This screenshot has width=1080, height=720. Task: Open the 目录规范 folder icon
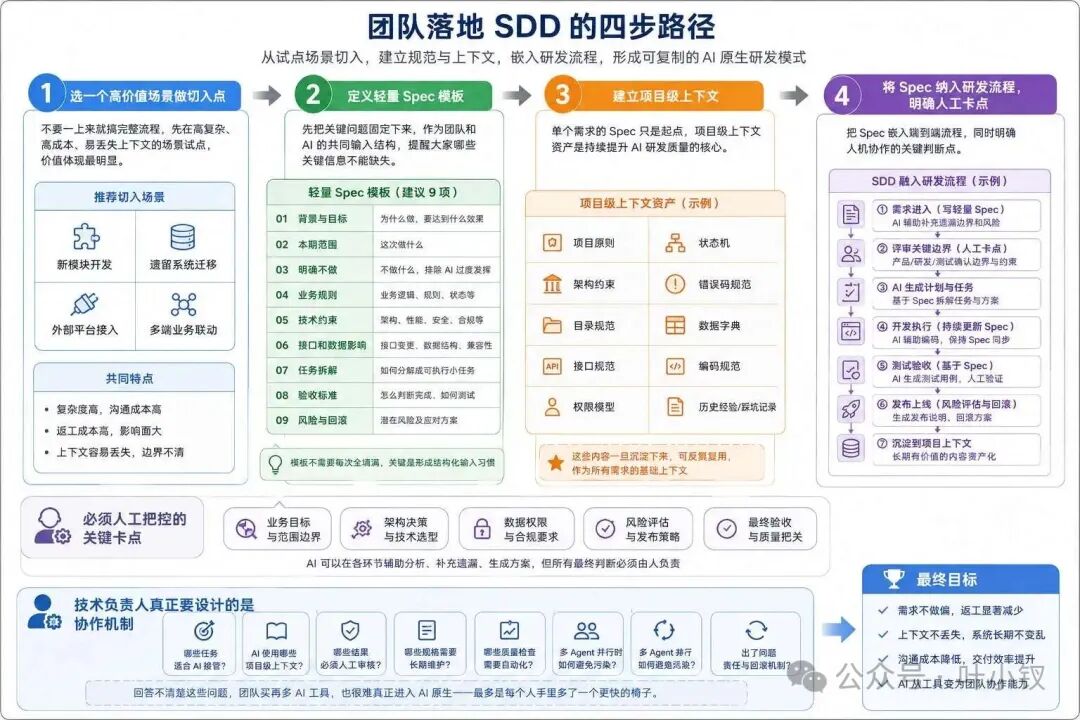(552, 325)
